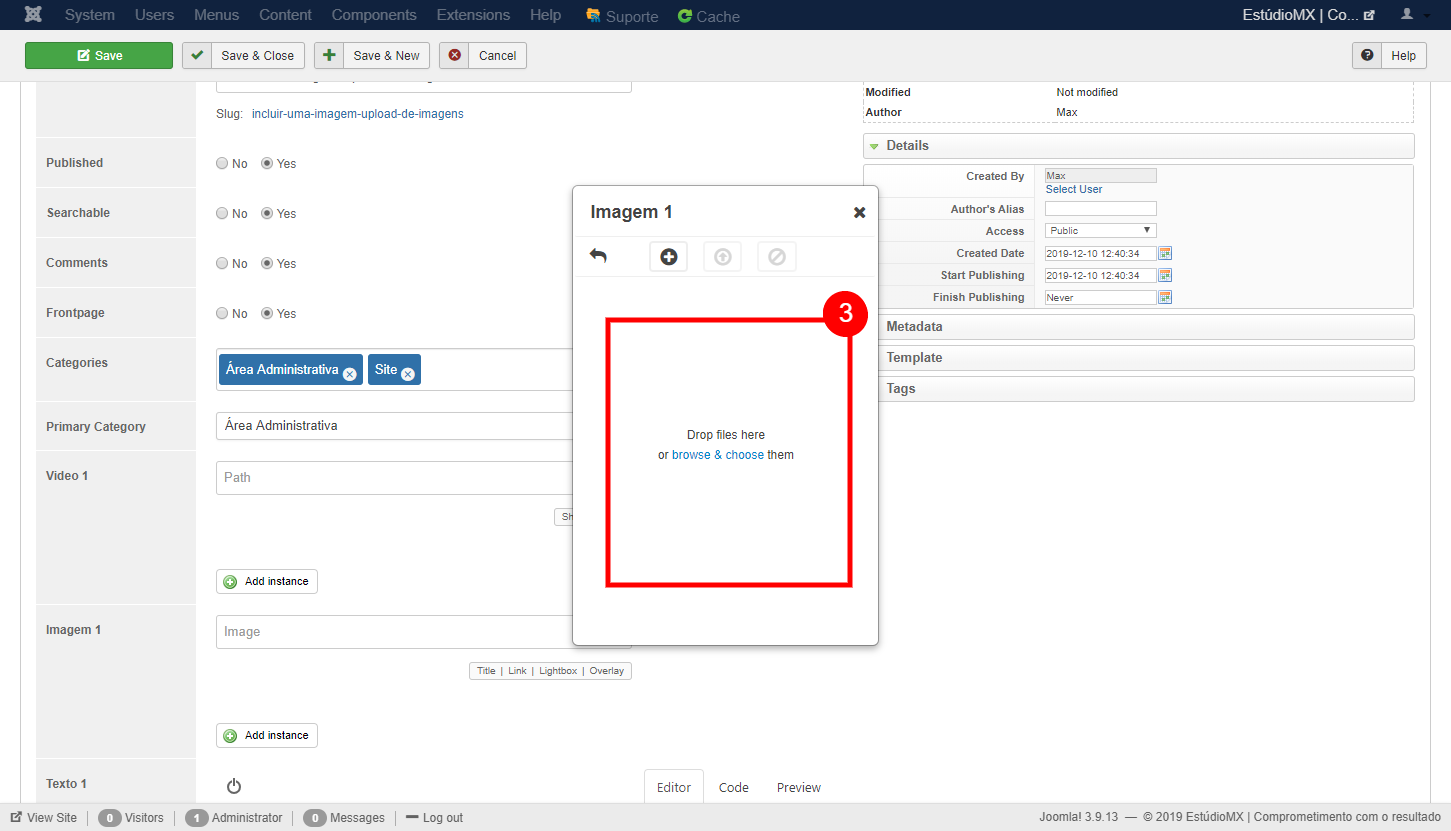Image resolution: width=1451 pixels, height=831 pixels.
Task: Close the Imagem 1 dialog
Action: 859,212
